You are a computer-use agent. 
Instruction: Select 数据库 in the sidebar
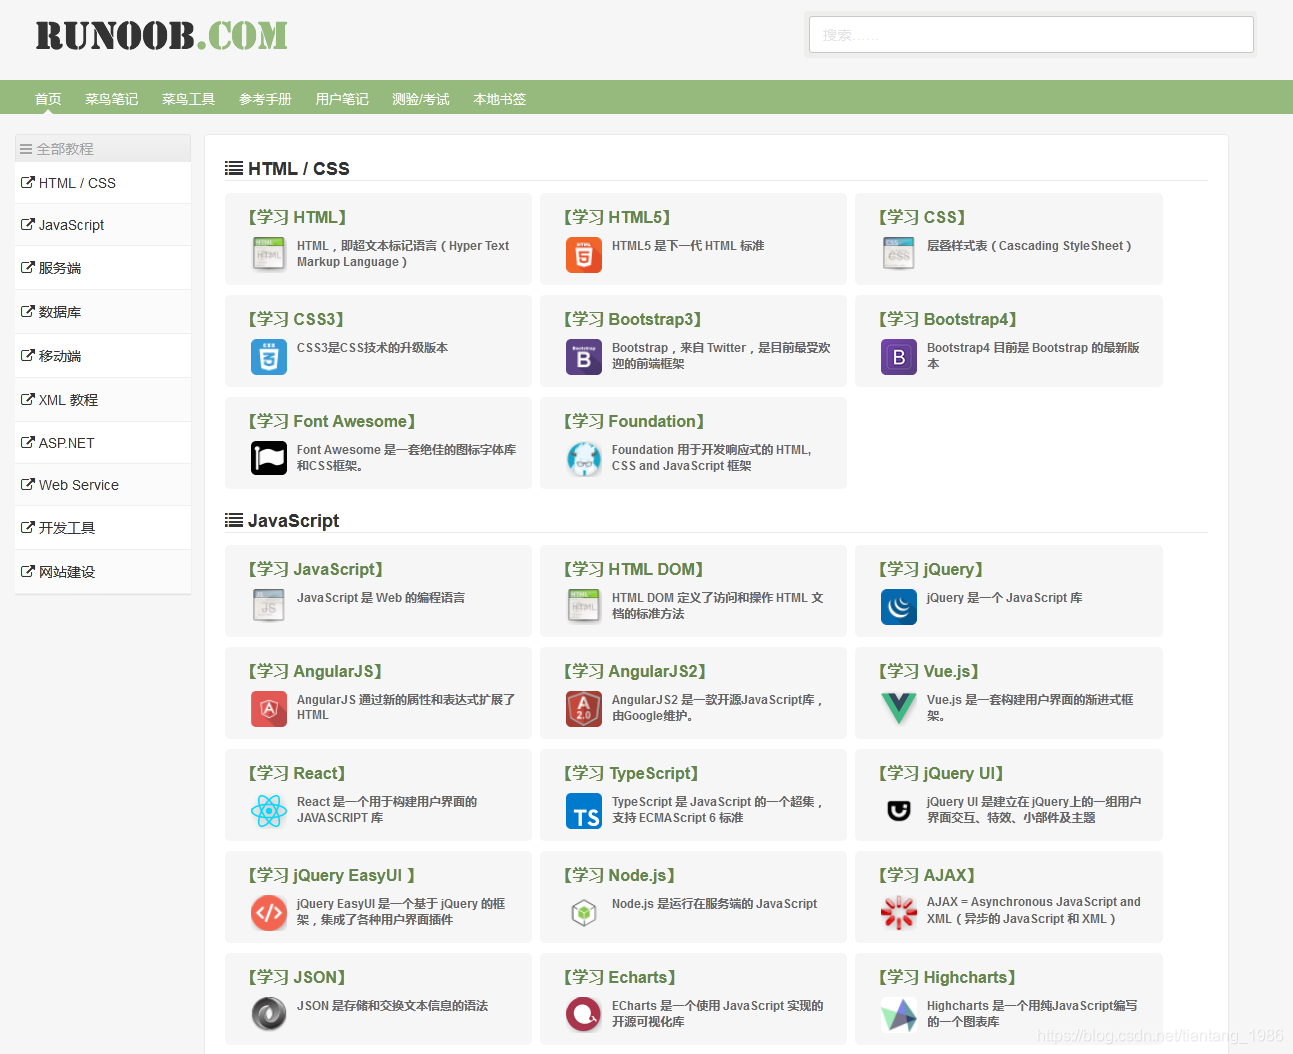(103, 312)
